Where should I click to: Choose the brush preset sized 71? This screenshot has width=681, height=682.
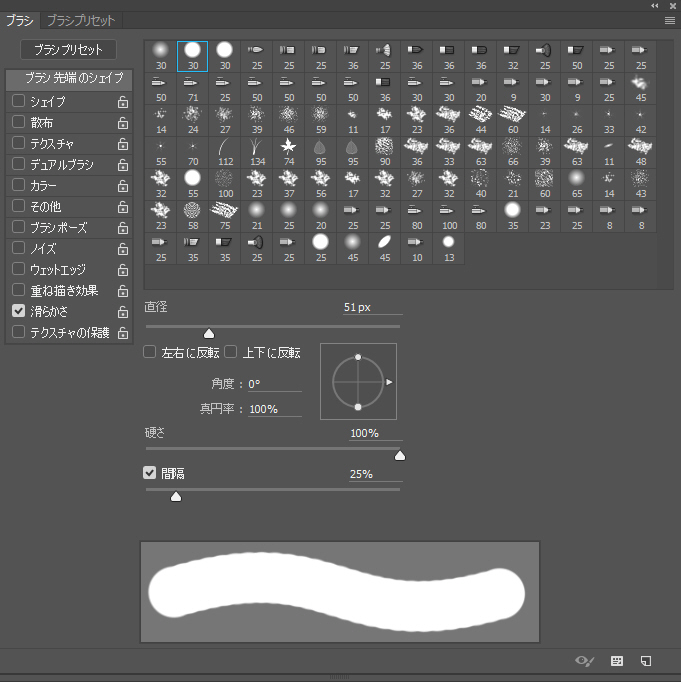(x=193, y=89)
